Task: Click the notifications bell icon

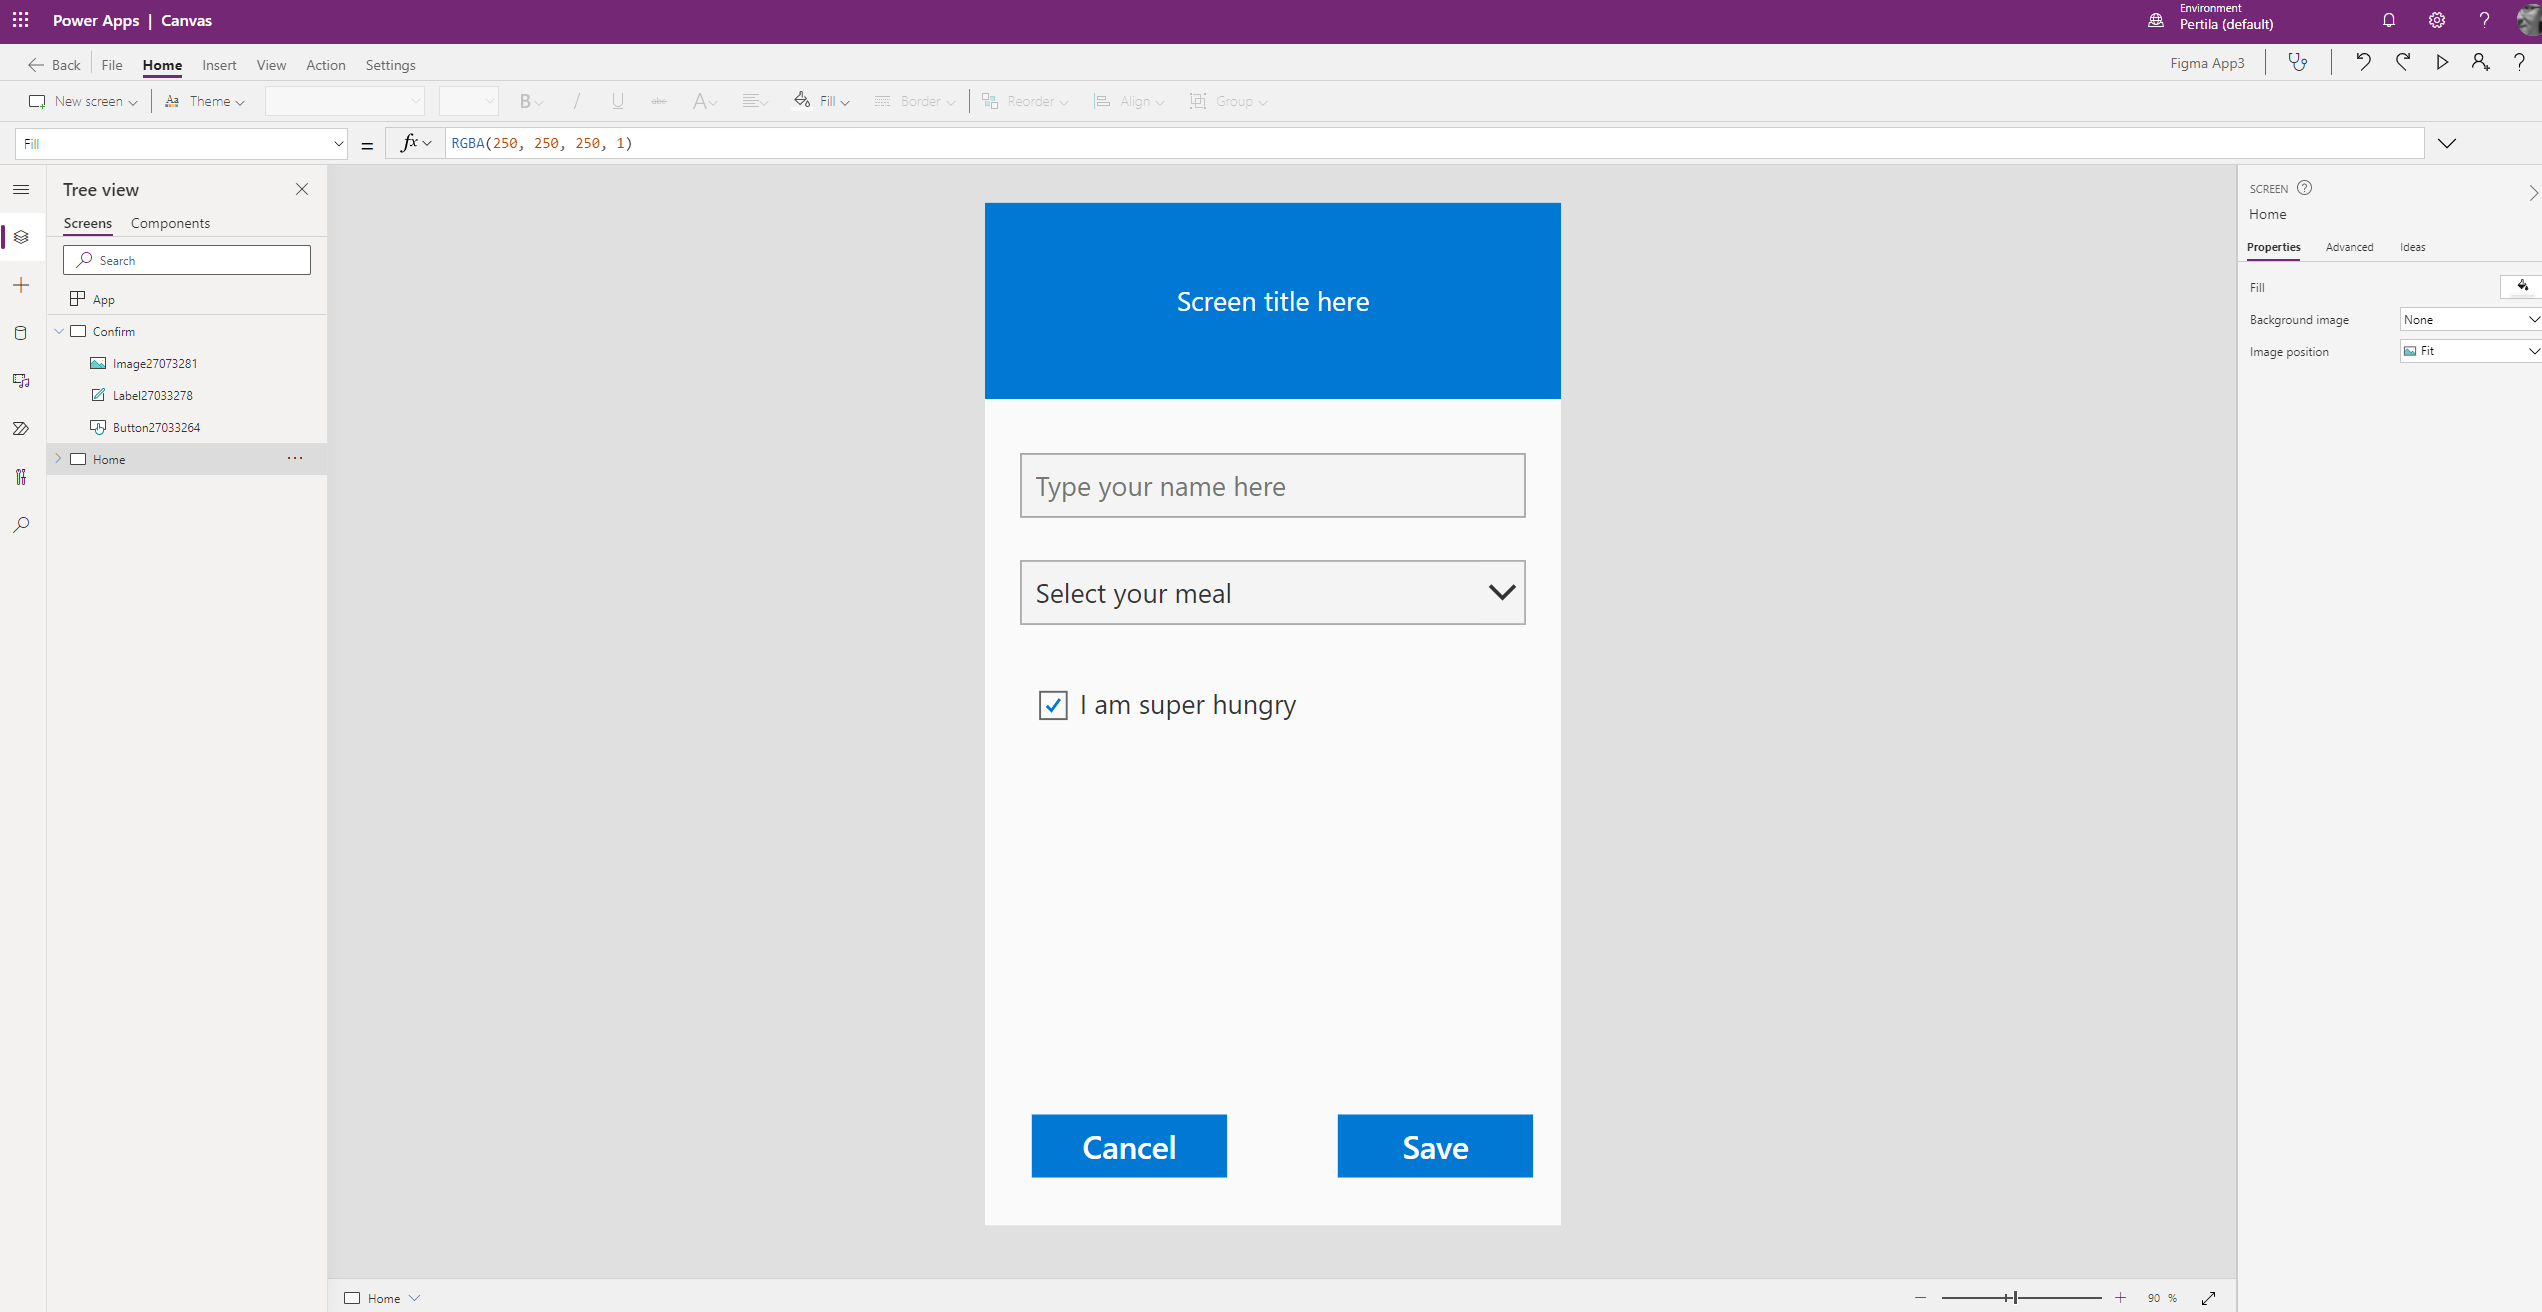Action: [2388, 20]
